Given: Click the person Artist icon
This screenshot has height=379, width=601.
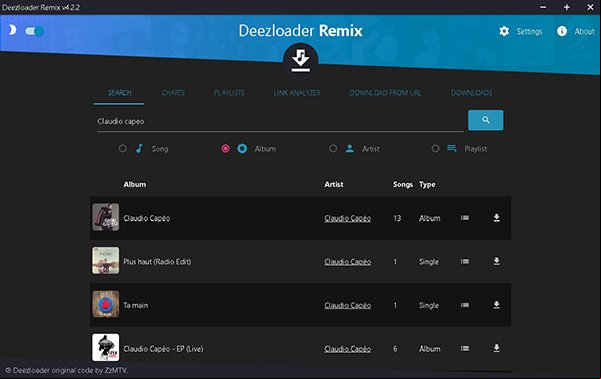Looking at the screenshot, I should pos(350,148).
